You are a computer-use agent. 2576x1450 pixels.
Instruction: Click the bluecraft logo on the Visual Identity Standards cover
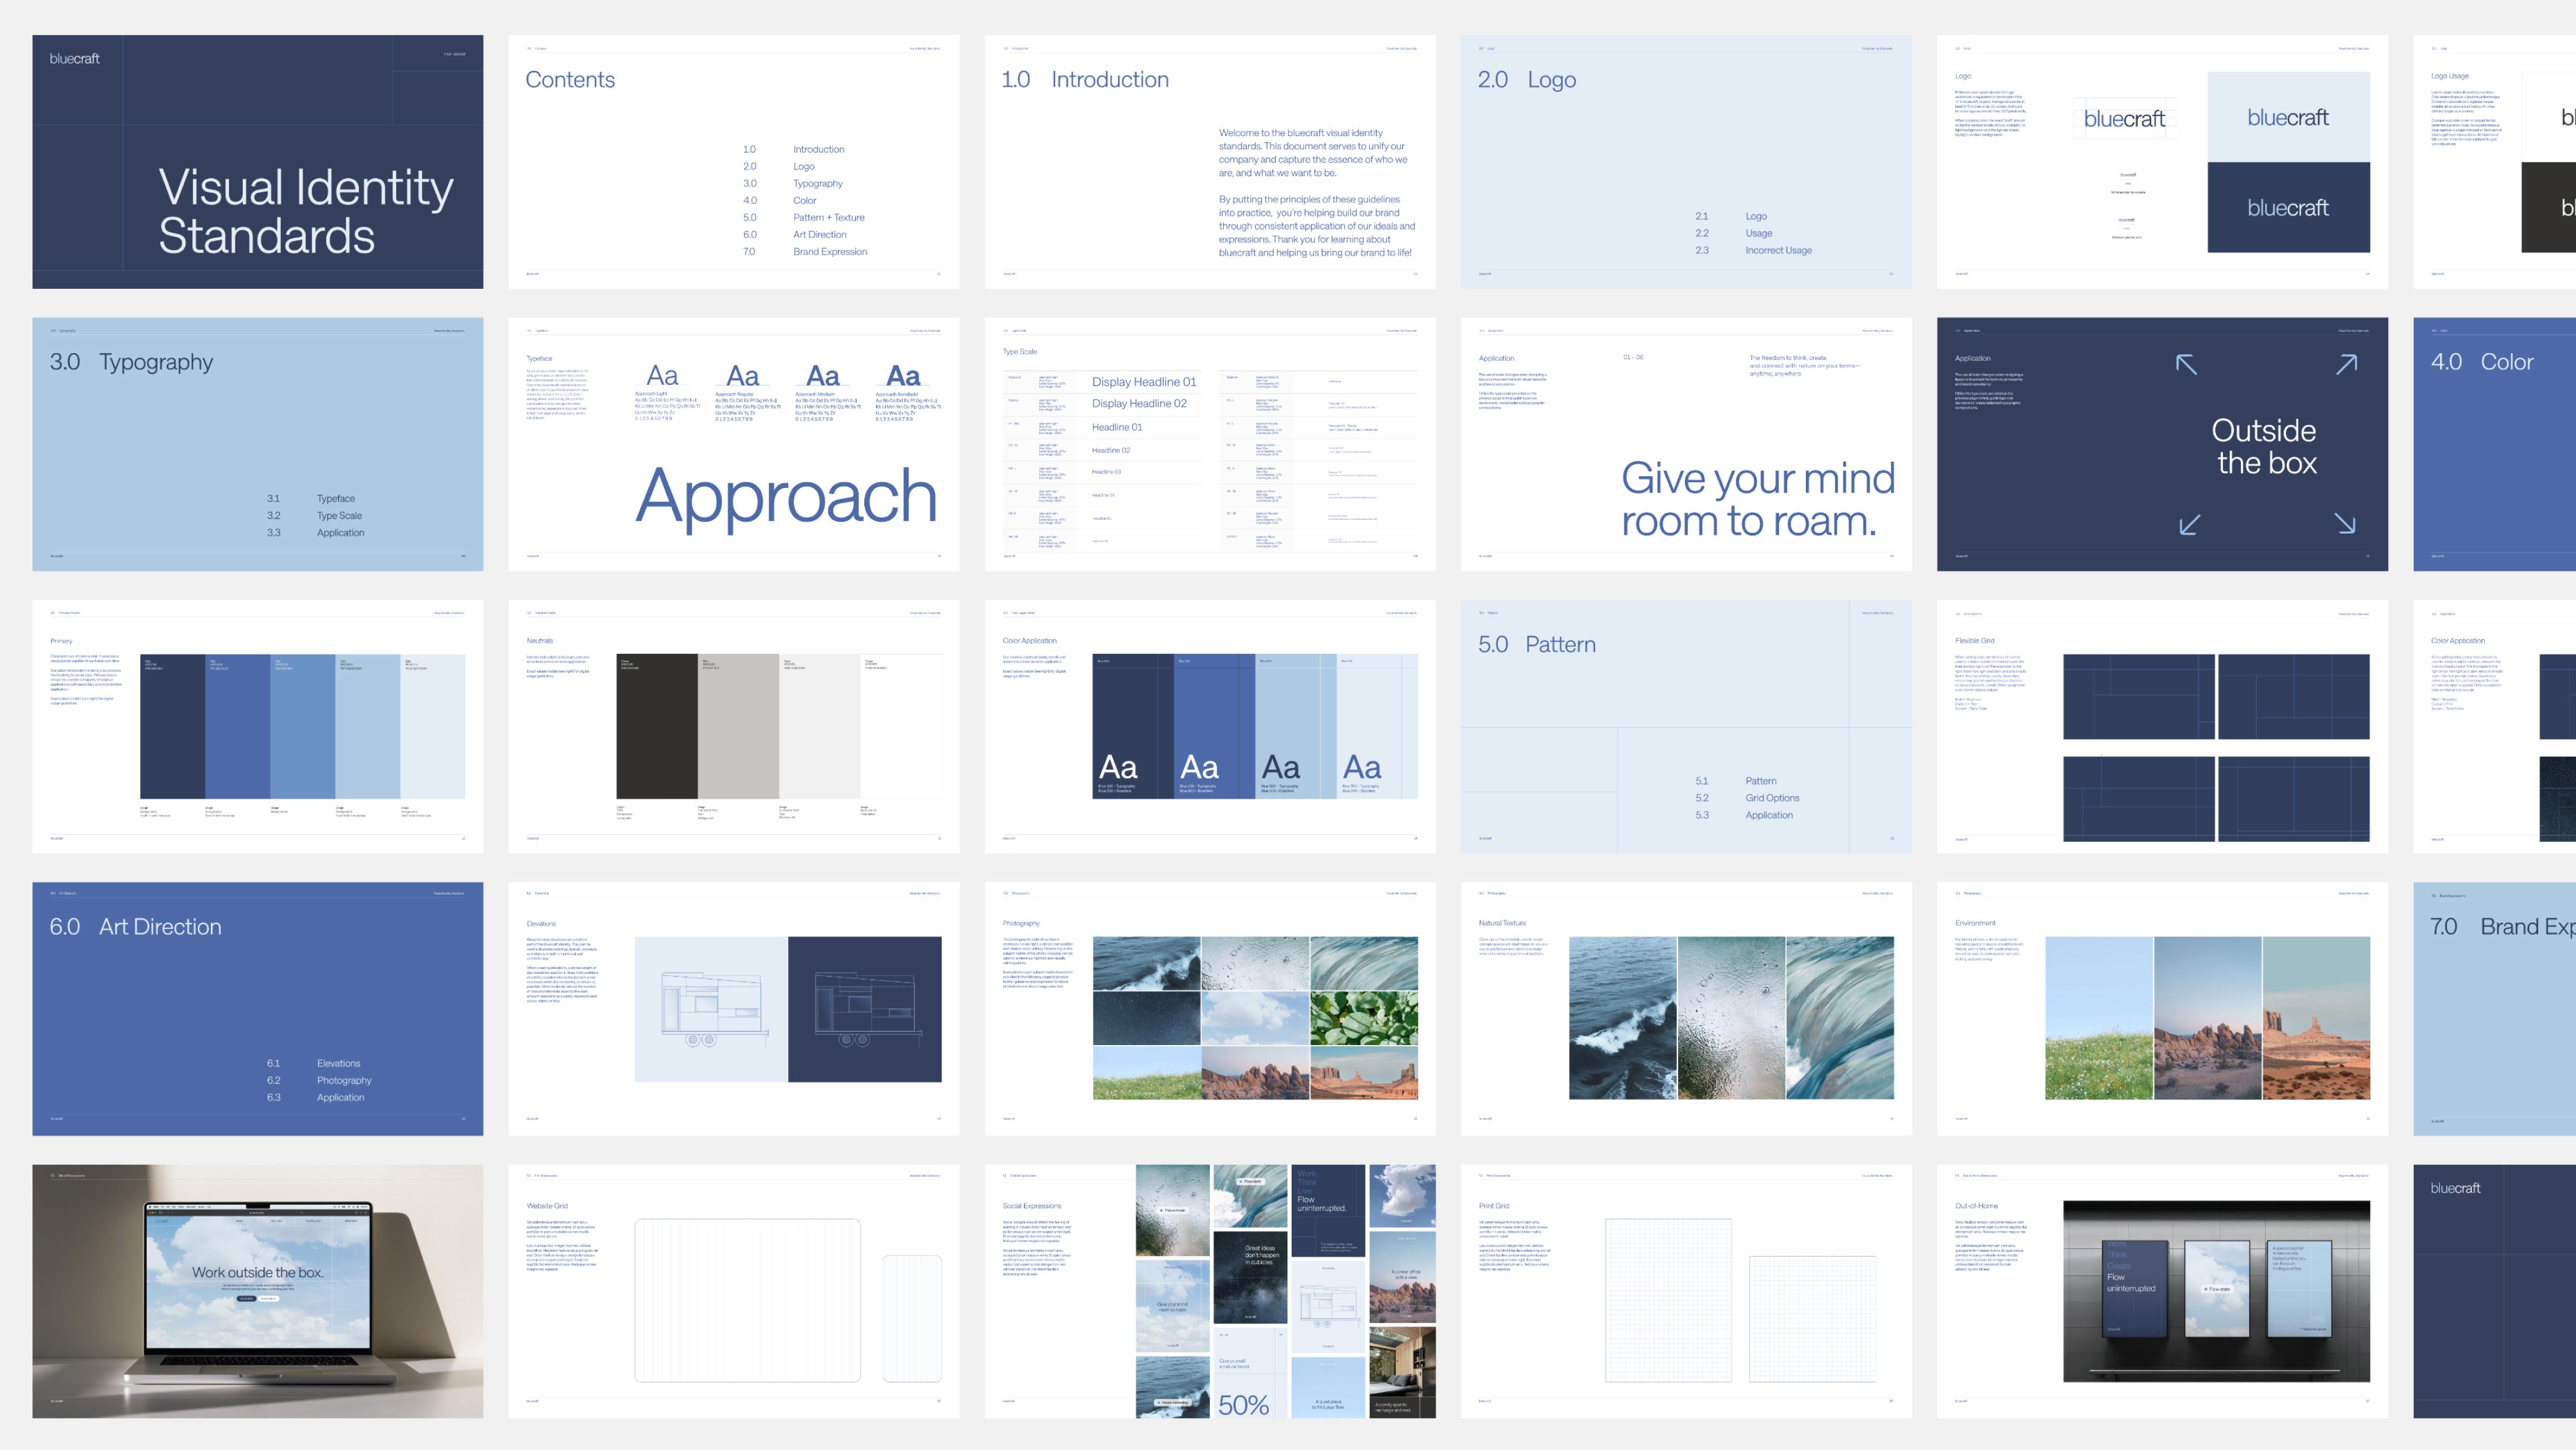tap(74, 59)
